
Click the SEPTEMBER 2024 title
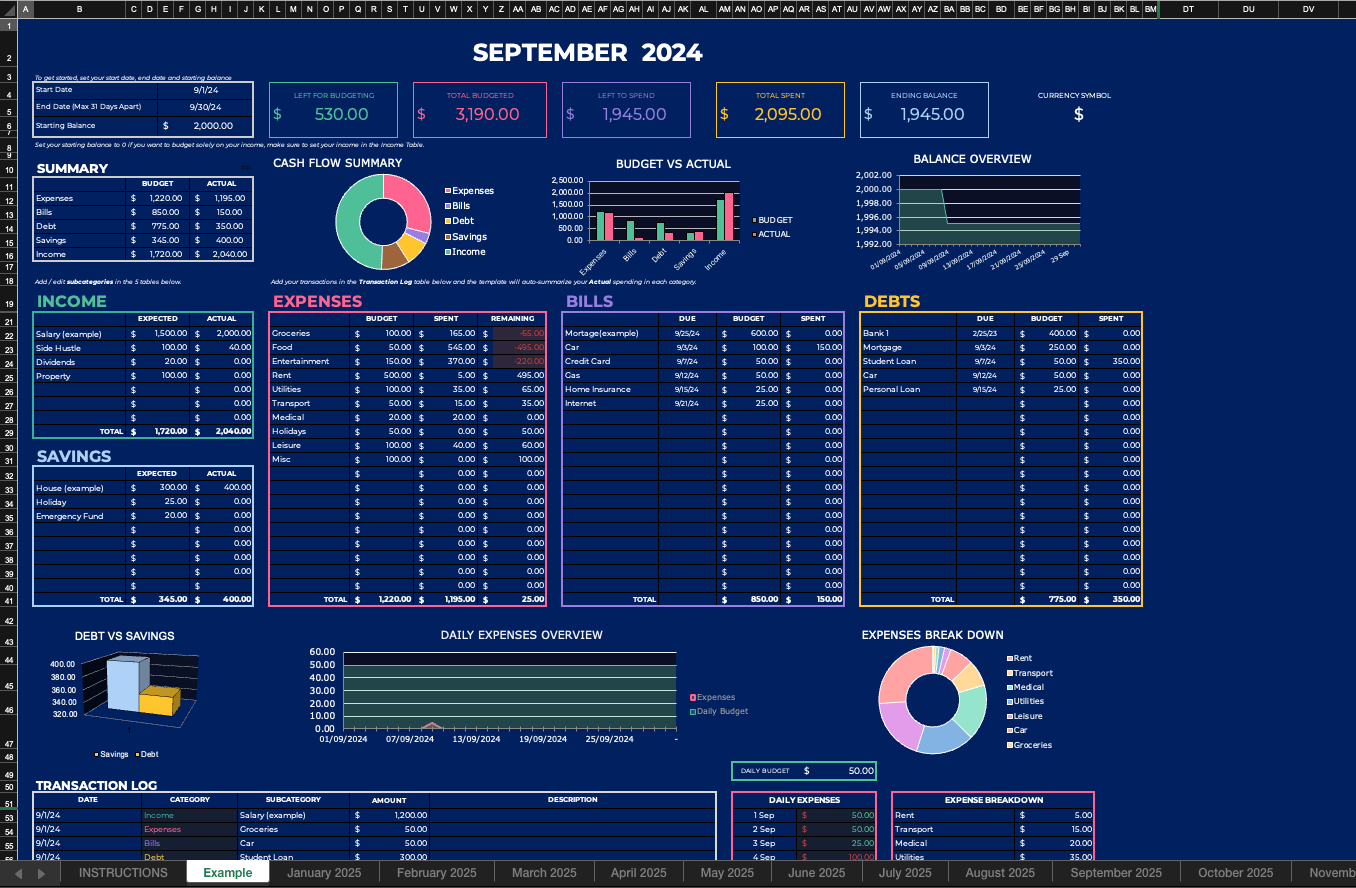click(x=588, y=53)
